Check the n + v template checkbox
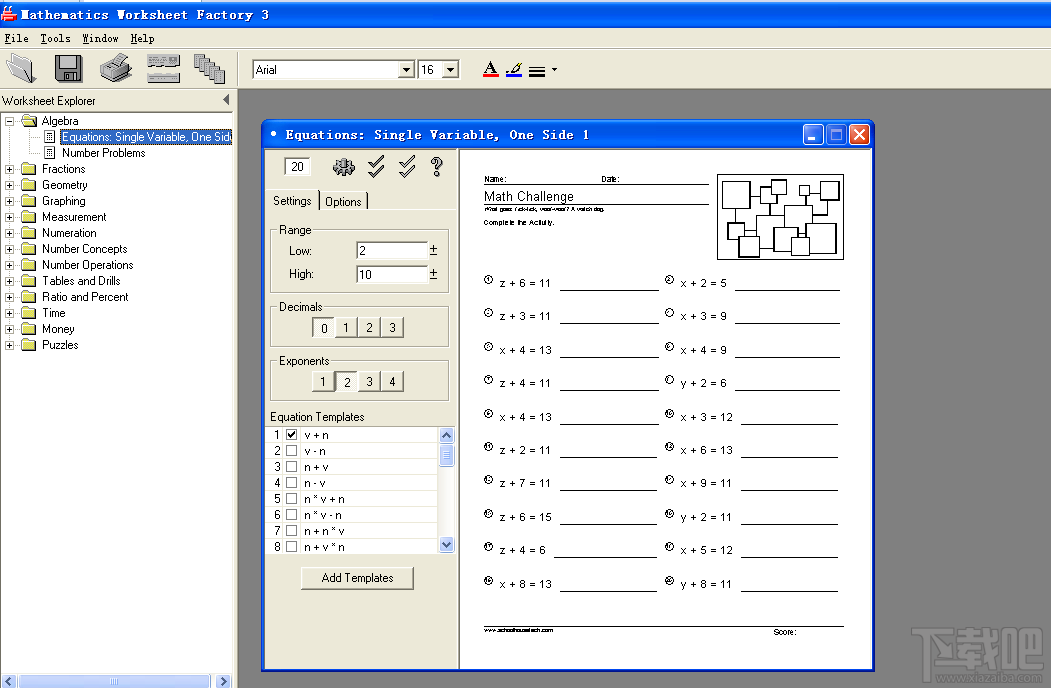 pos(292,467)
